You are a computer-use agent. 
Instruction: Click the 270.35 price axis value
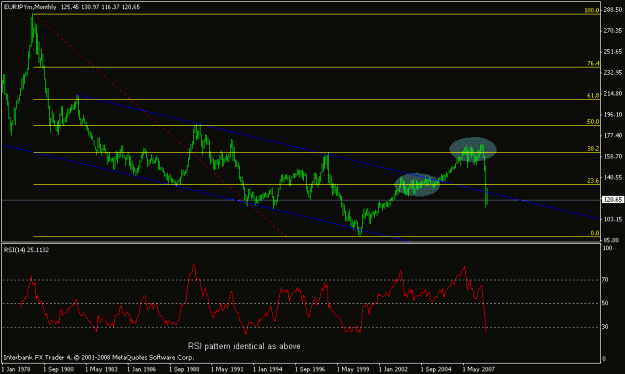613,31
